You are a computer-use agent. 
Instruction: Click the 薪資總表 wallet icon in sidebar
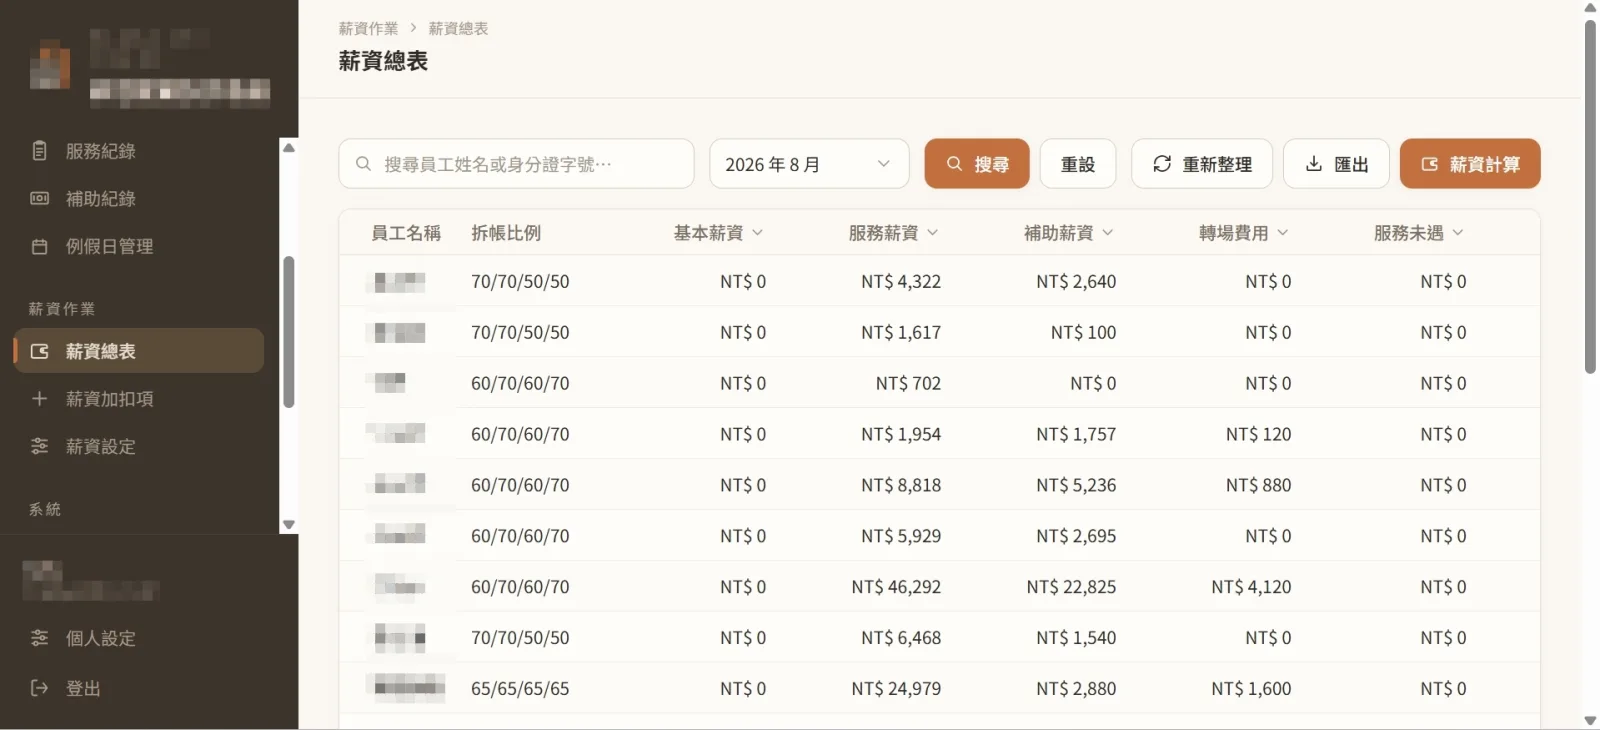pos(40,351)
